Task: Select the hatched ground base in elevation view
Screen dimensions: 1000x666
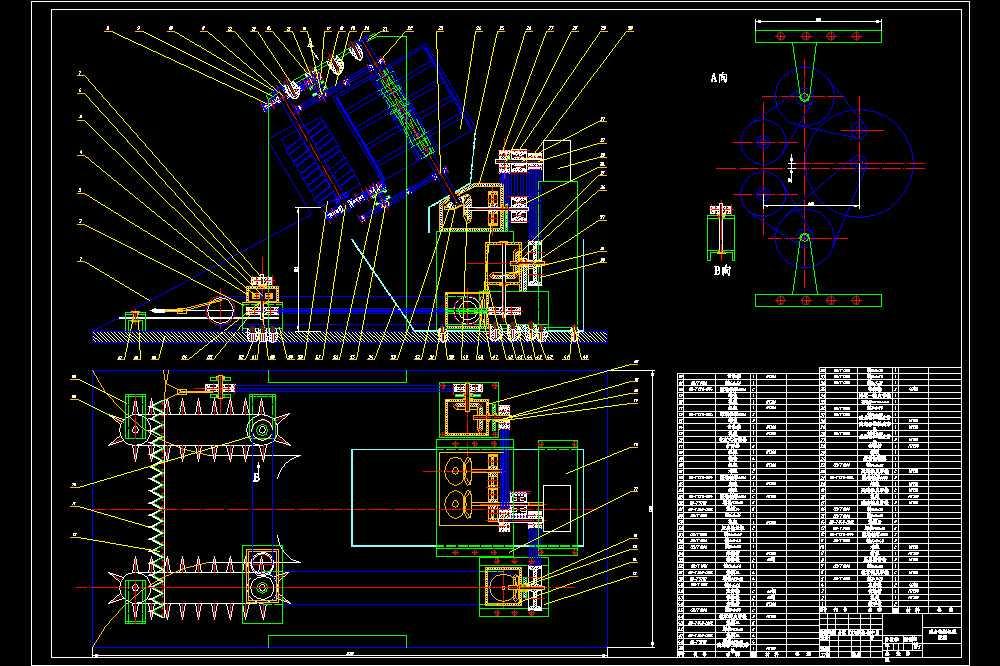Action: click(349, 337)
